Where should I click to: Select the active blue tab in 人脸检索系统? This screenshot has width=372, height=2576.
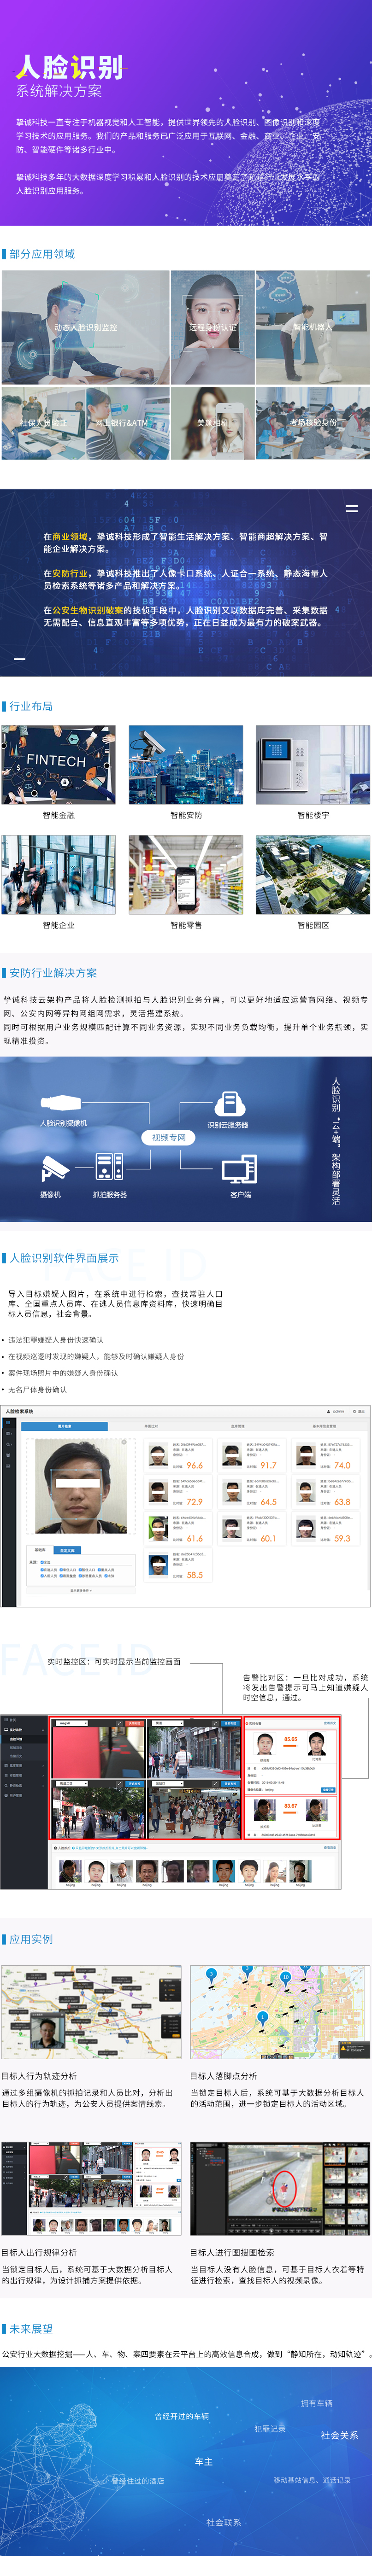coord(65,1426)
